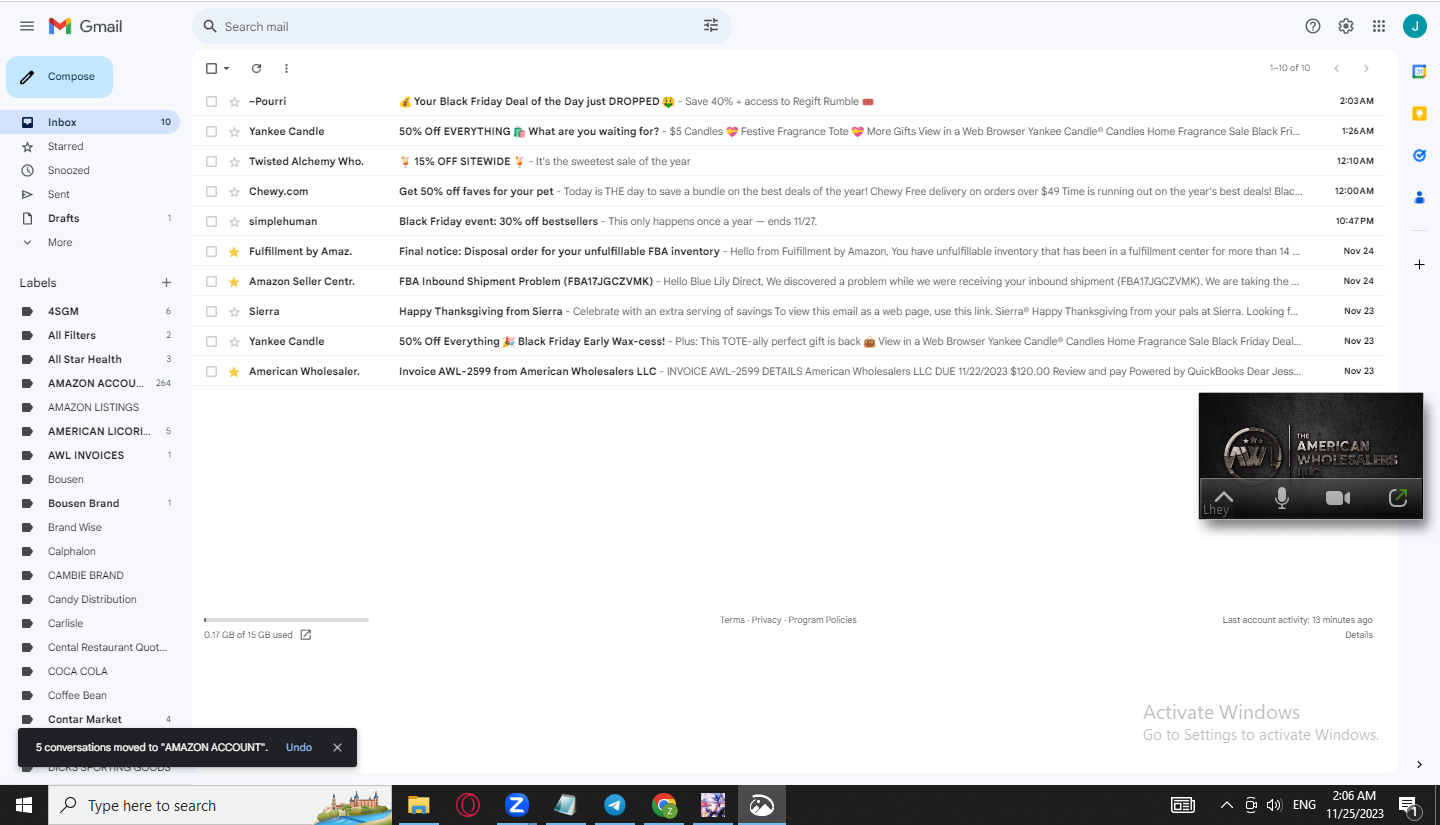The width and height of the screenshot is (1440, 825).
Task: Open the storage management link icon
Action: pyautogui.click(x=306, y=635)
